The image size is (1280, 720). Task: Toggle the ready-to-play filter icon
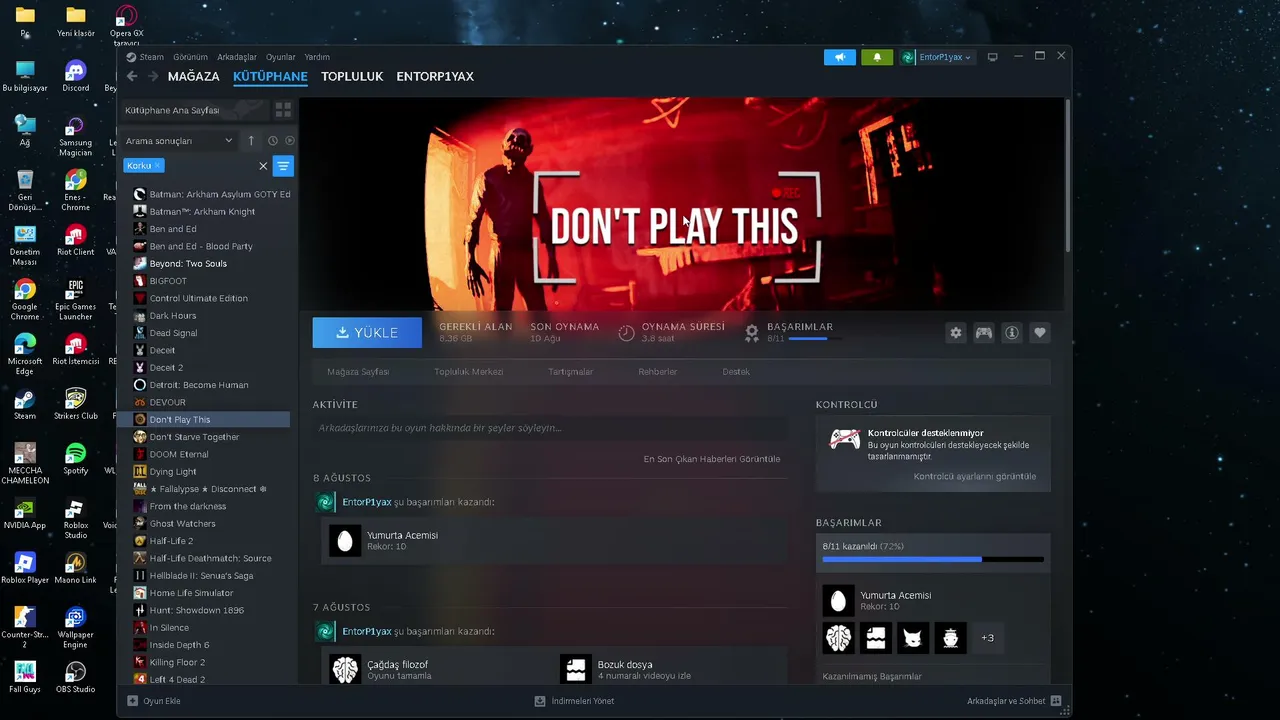click(x=290, y=141)
